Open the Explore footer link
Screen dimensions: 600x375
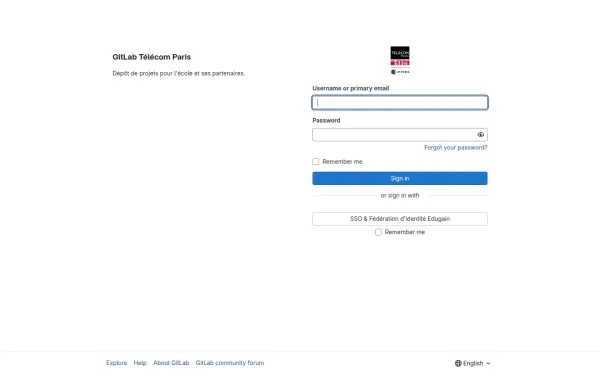click(x=117, y=363)
